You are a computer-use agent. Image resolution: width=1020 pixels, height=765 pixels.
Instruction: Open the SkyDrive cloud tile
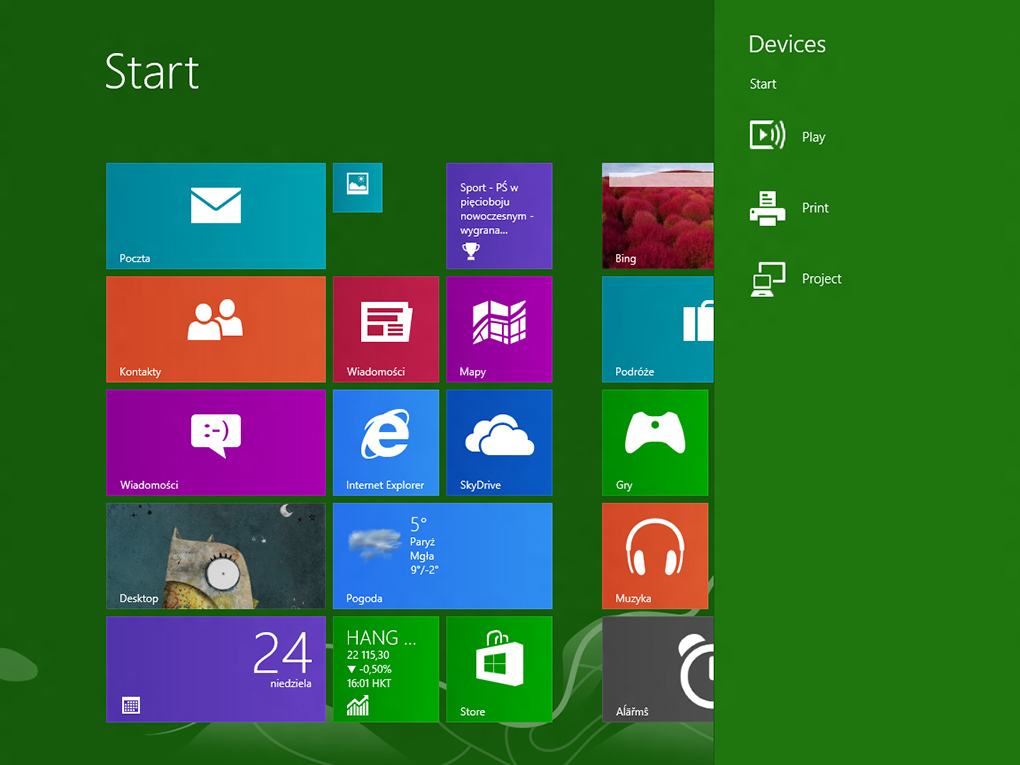click(499, 442)
